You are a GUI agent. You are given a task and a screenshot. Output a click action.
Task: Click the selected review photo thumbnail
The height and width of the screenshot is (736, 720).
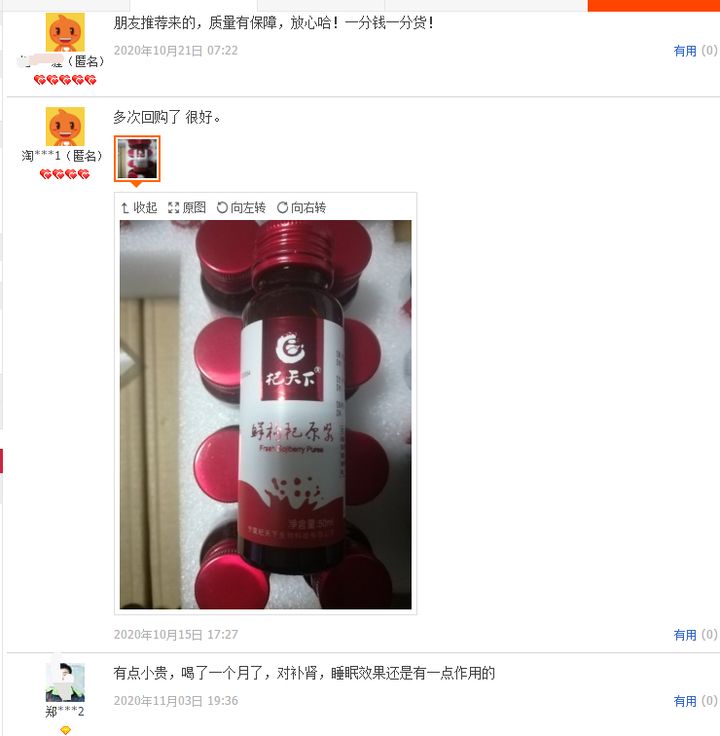(x=137, y=159)
